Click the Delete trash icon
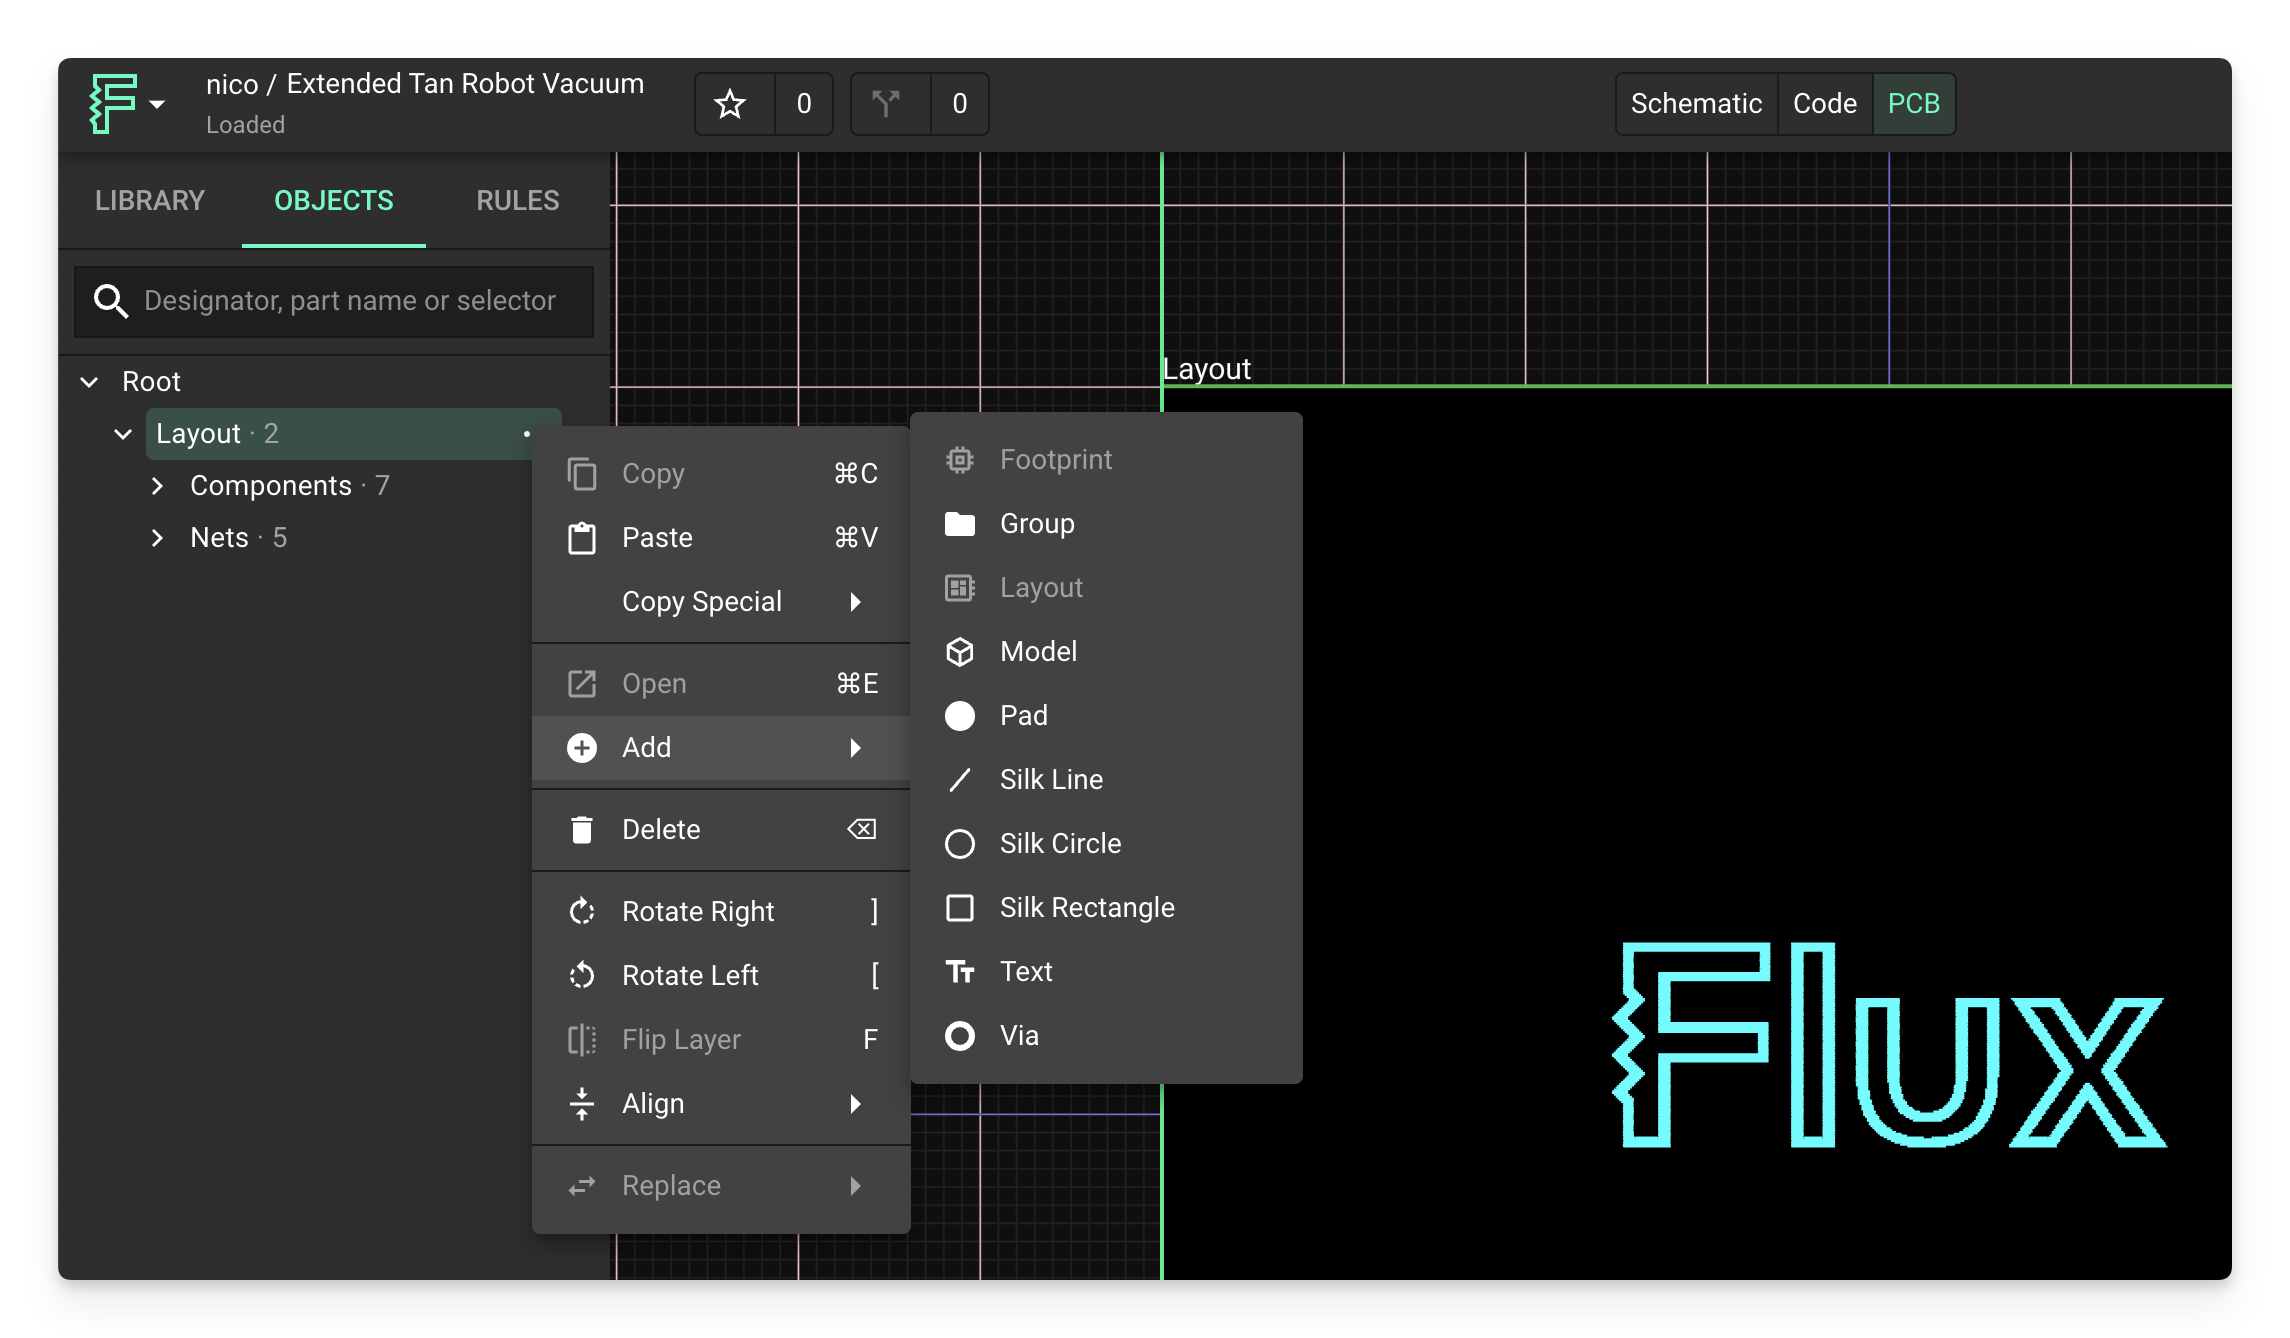The width and height of the screenshot is (2290, 1338). click(x=582, y=830)
